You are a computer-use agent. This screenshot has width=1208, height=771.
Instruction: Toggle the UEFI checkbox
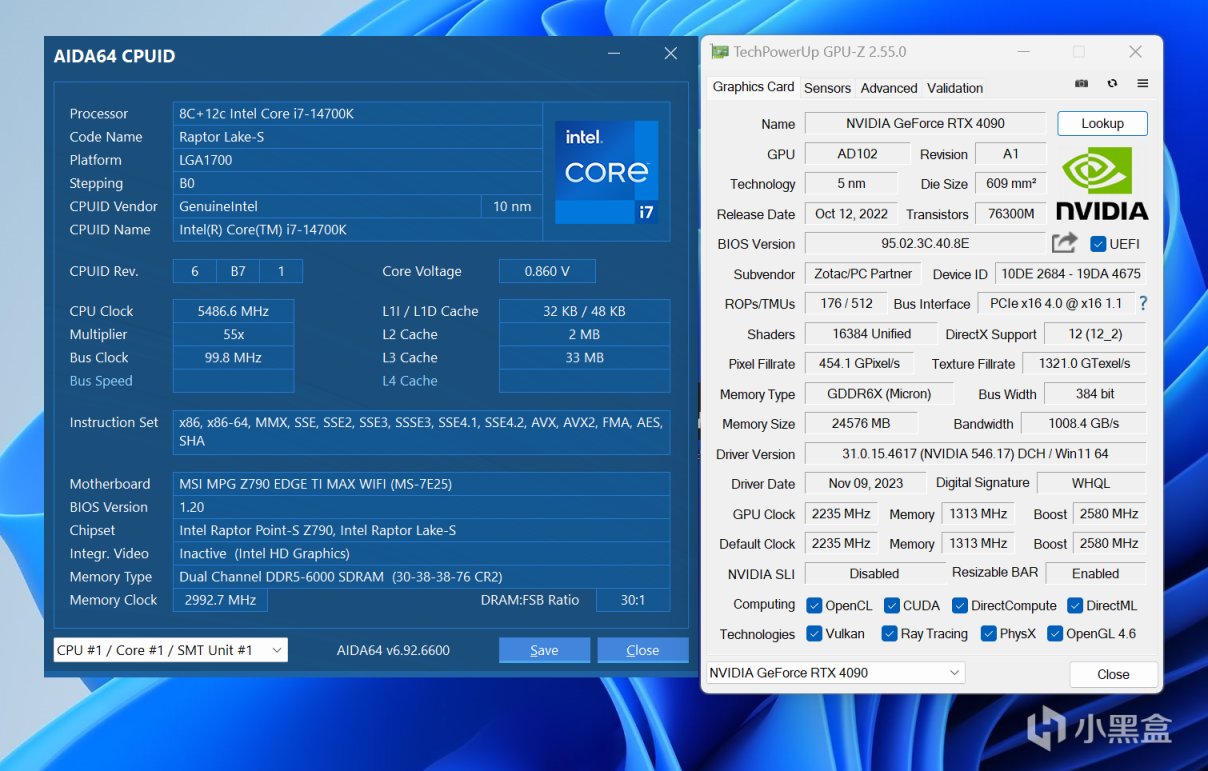[1098, 244]
